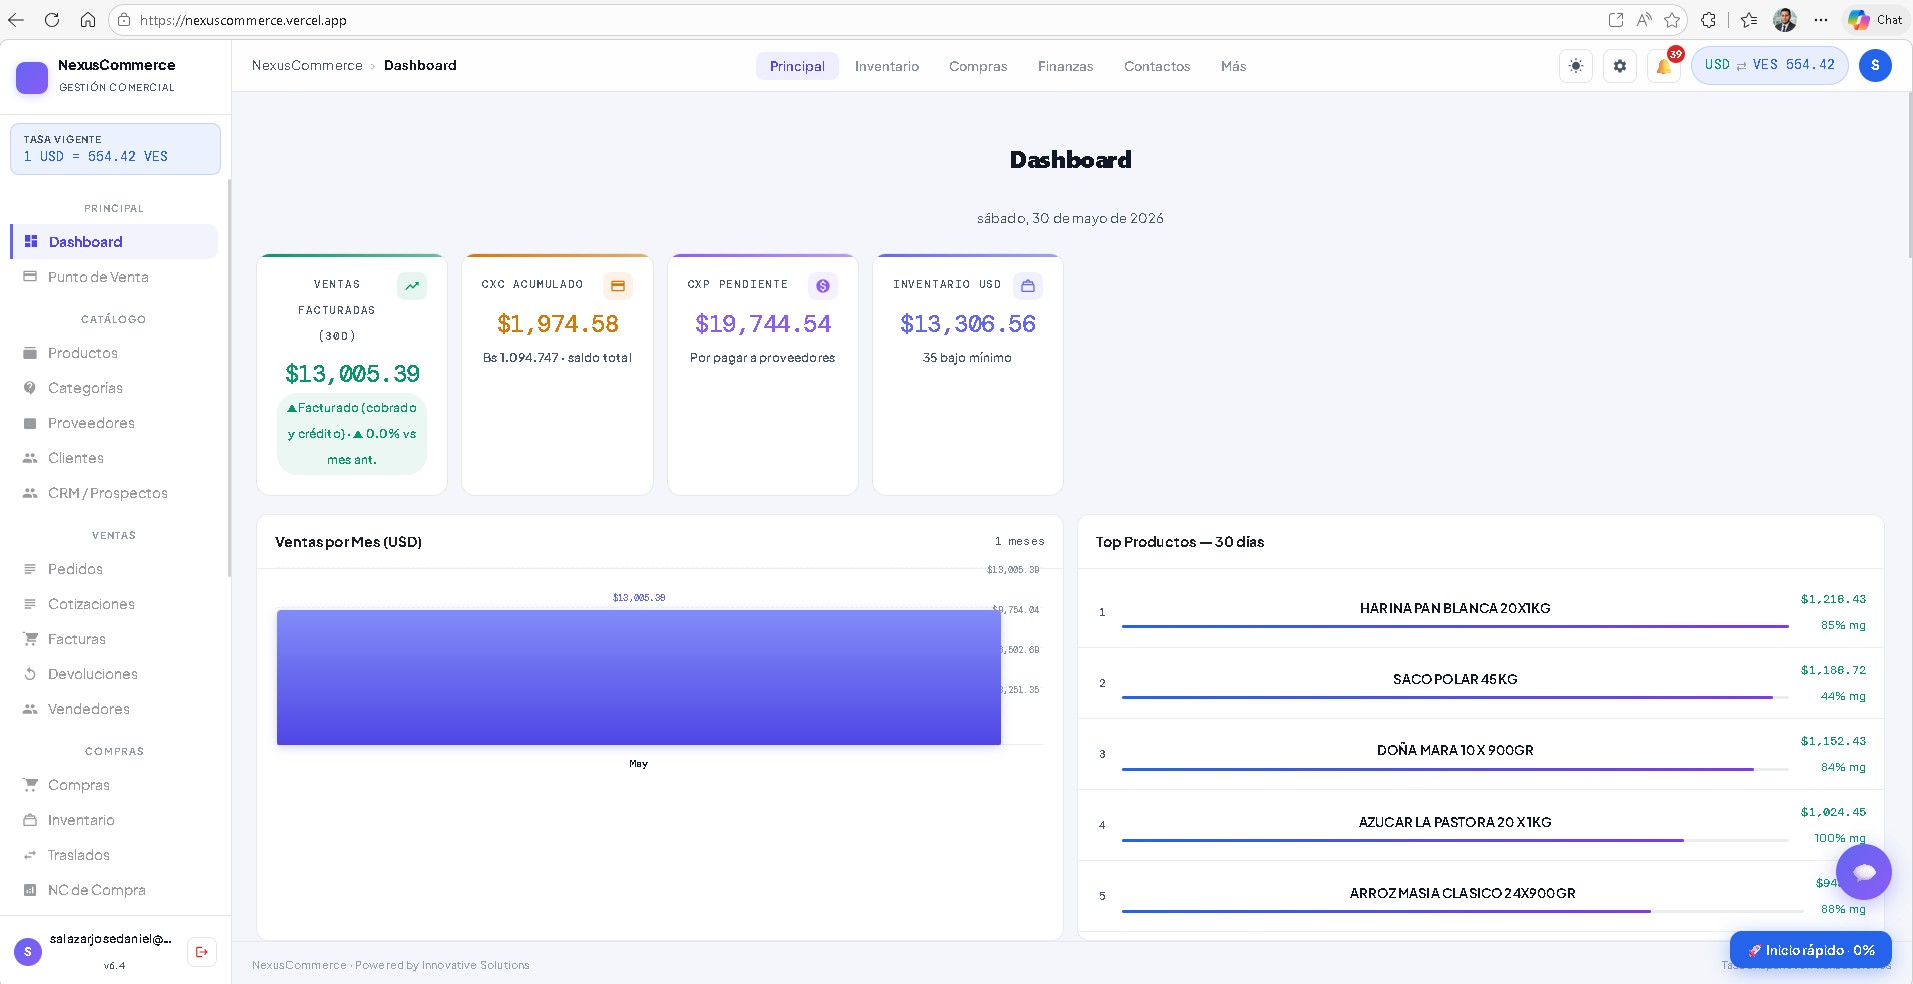Click the CXP Pendiente dollar icon

tap(823, 286)
